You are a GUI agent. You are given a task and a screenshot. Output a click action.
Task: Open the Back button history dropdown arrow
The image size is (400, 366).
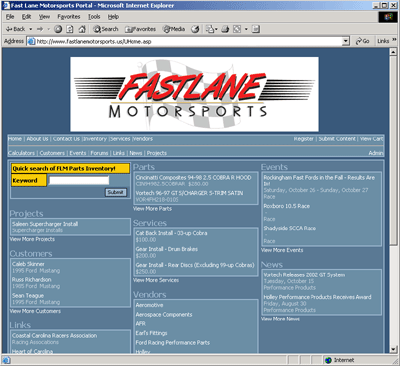[31, 29]
